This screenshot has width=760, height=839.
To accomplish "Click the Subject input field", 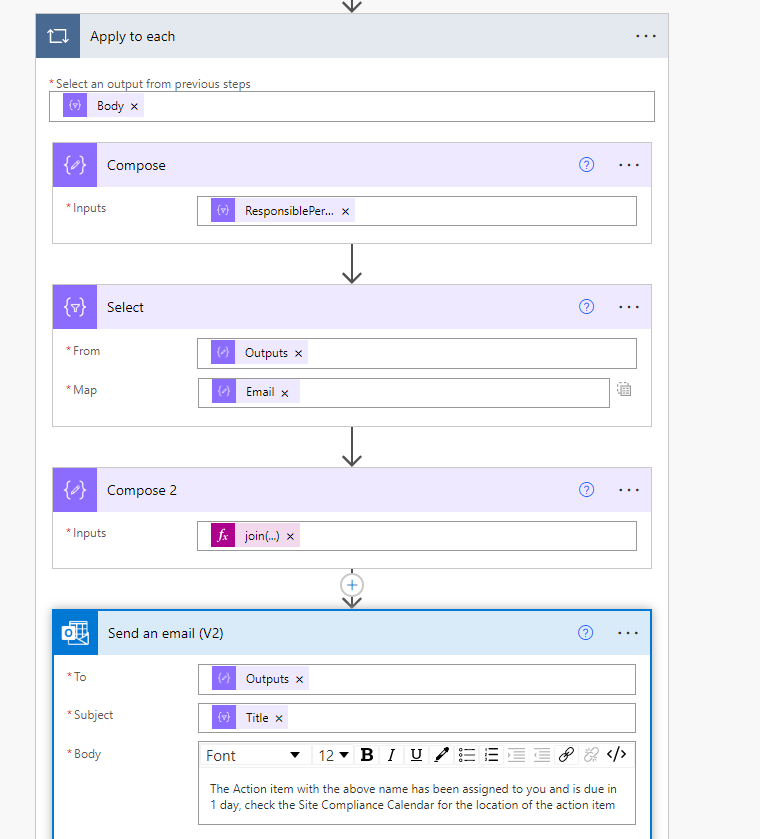I will click(x=416, y=718).
